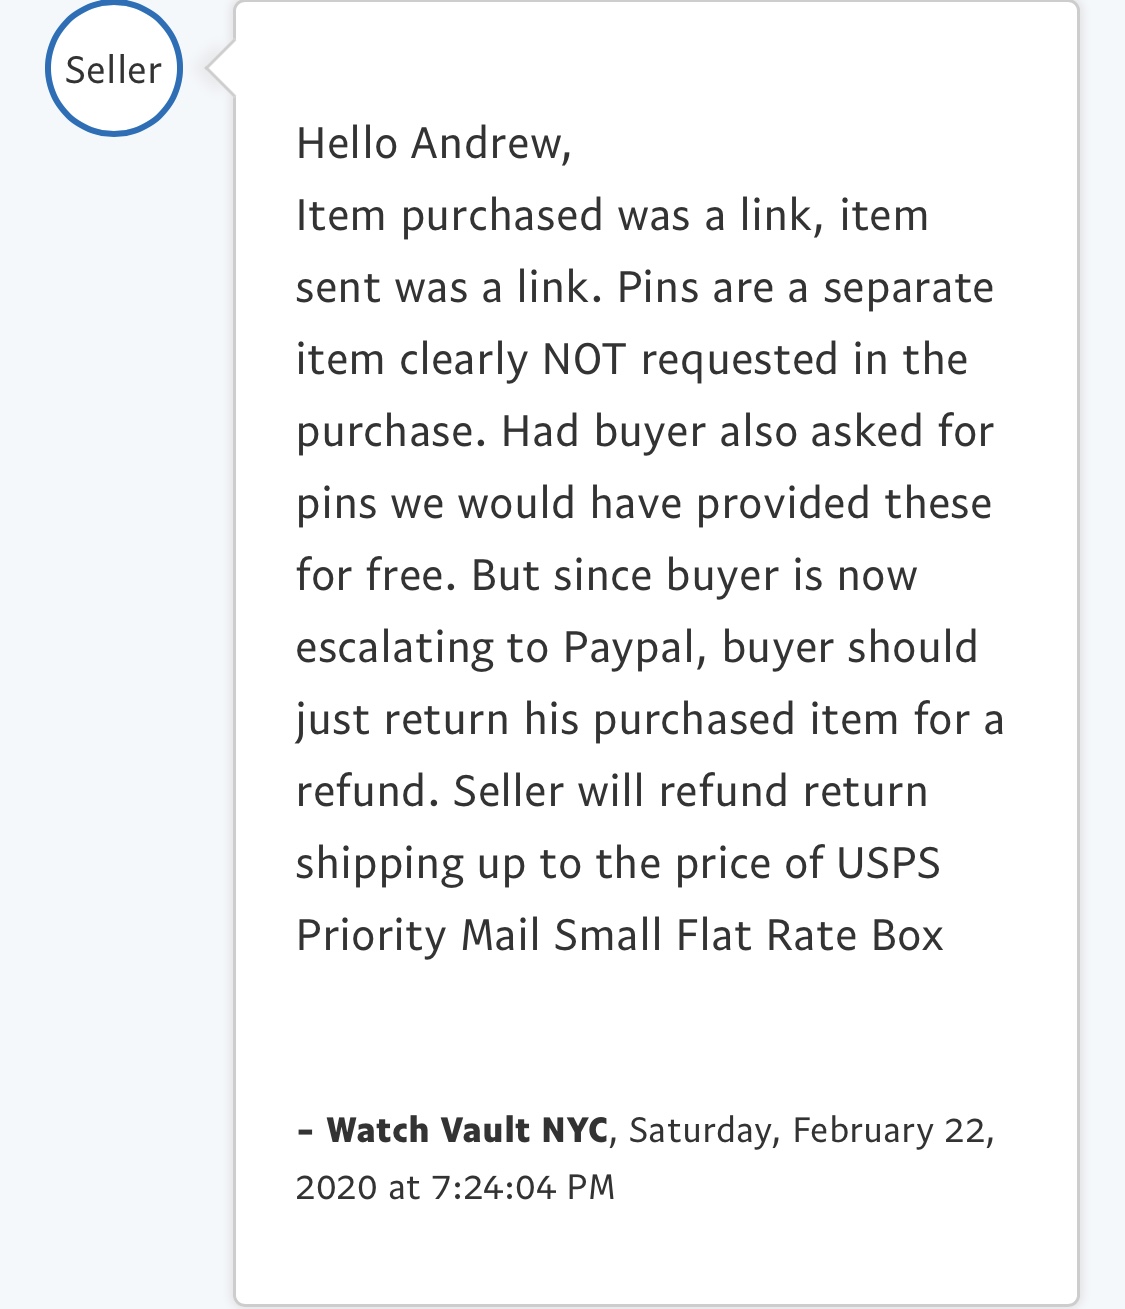
Task: Click the Watch Vault NYC sender name
Action: pos(467,1130)
